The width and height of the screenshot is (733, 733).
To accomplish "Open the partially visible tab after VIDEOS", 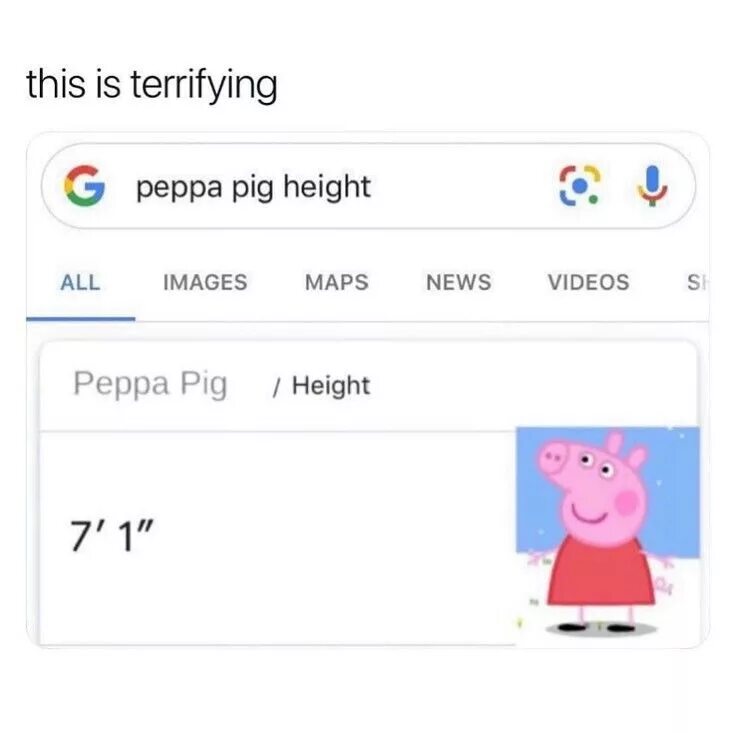I will click(697, 282).
